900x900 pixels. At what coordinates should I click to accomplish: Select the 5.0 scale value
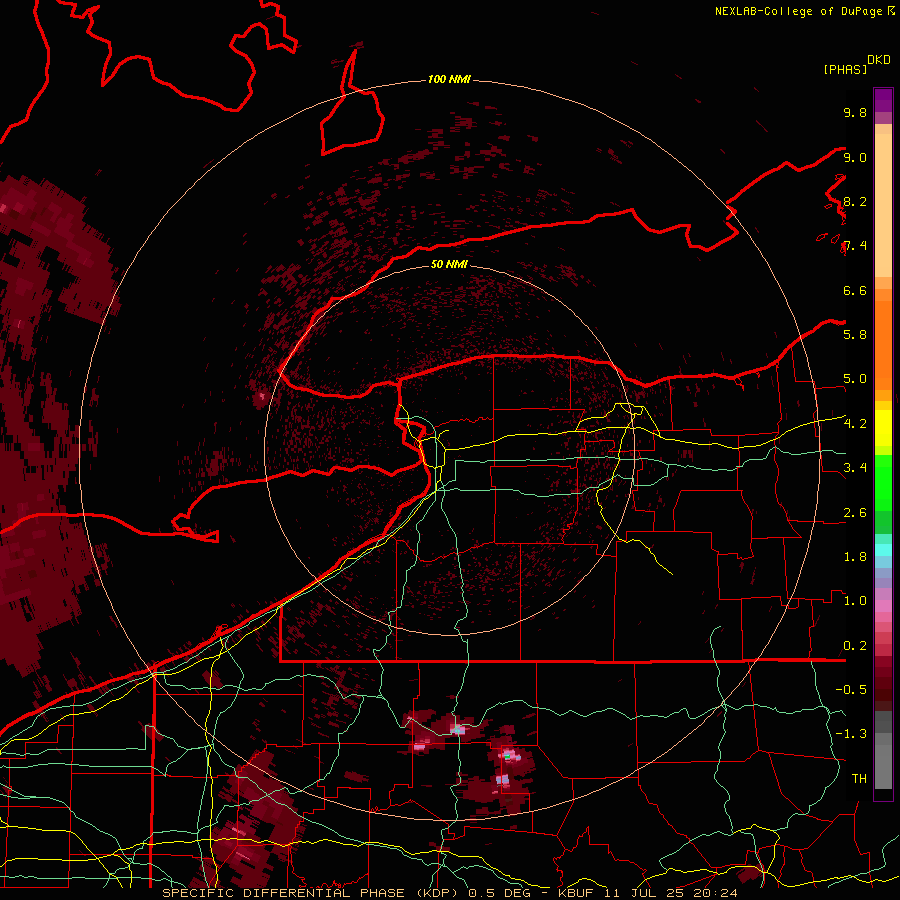(855, 379)
